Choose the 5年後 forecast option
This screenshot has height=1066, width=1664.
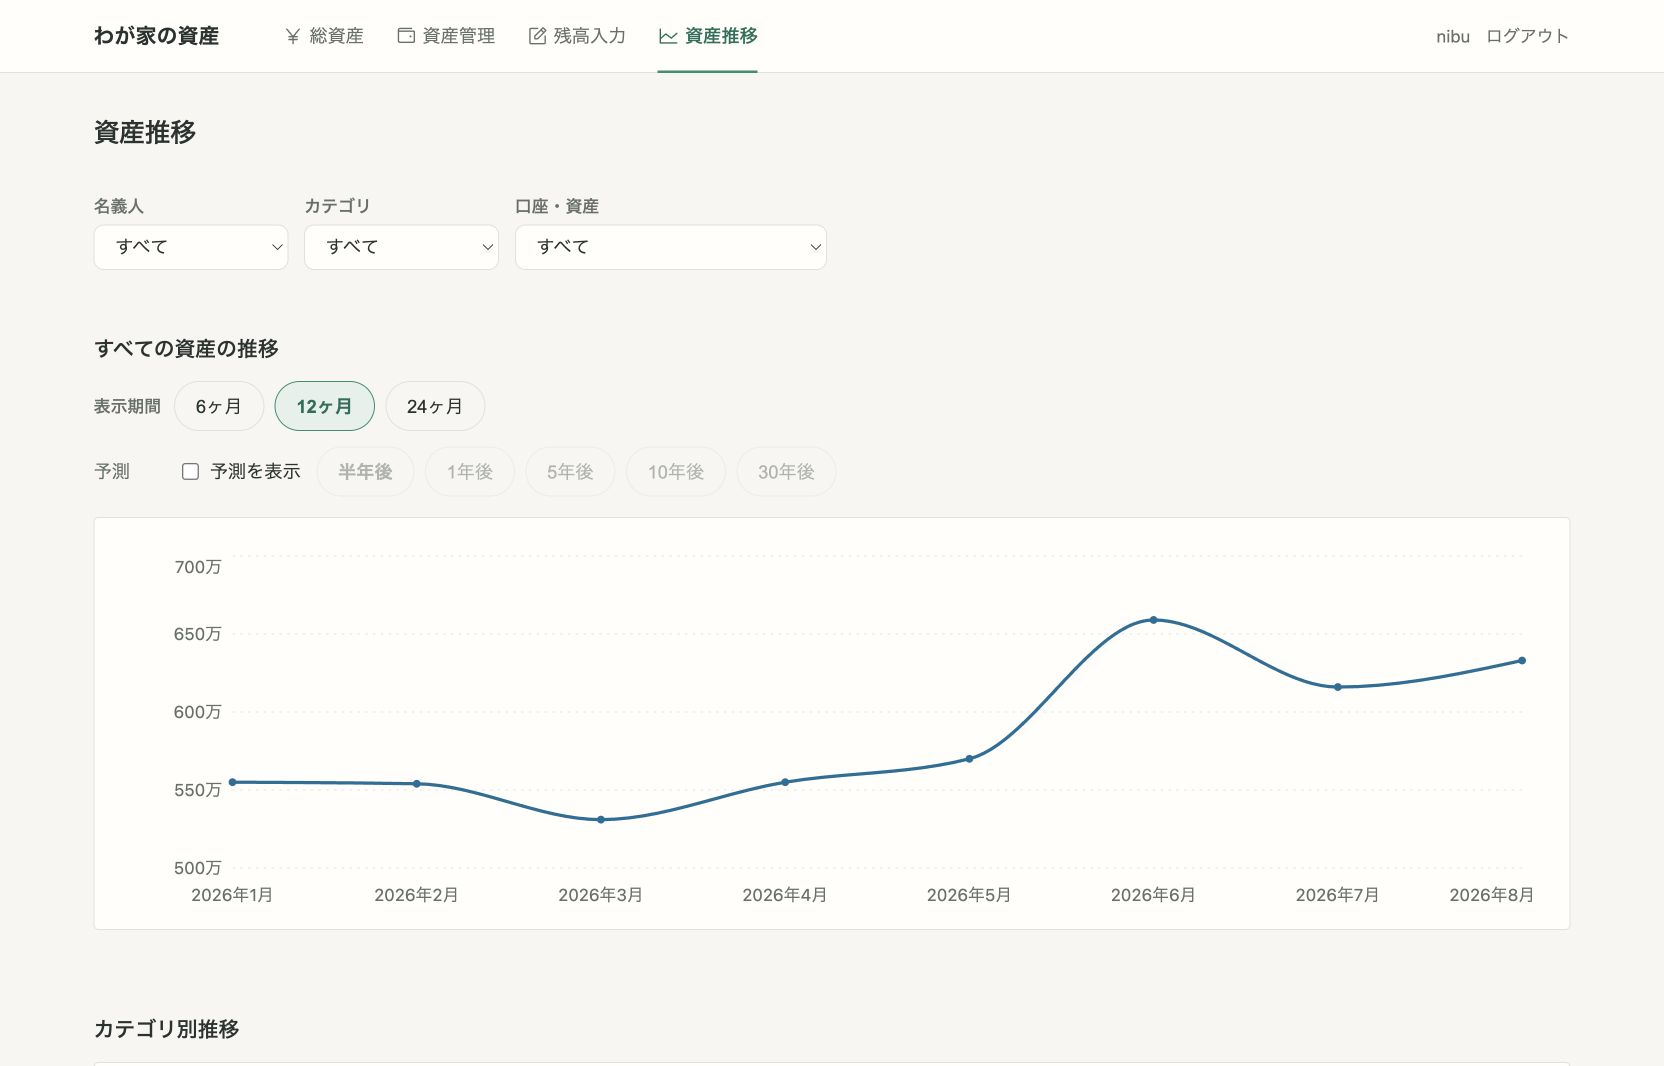click(570, 471)
